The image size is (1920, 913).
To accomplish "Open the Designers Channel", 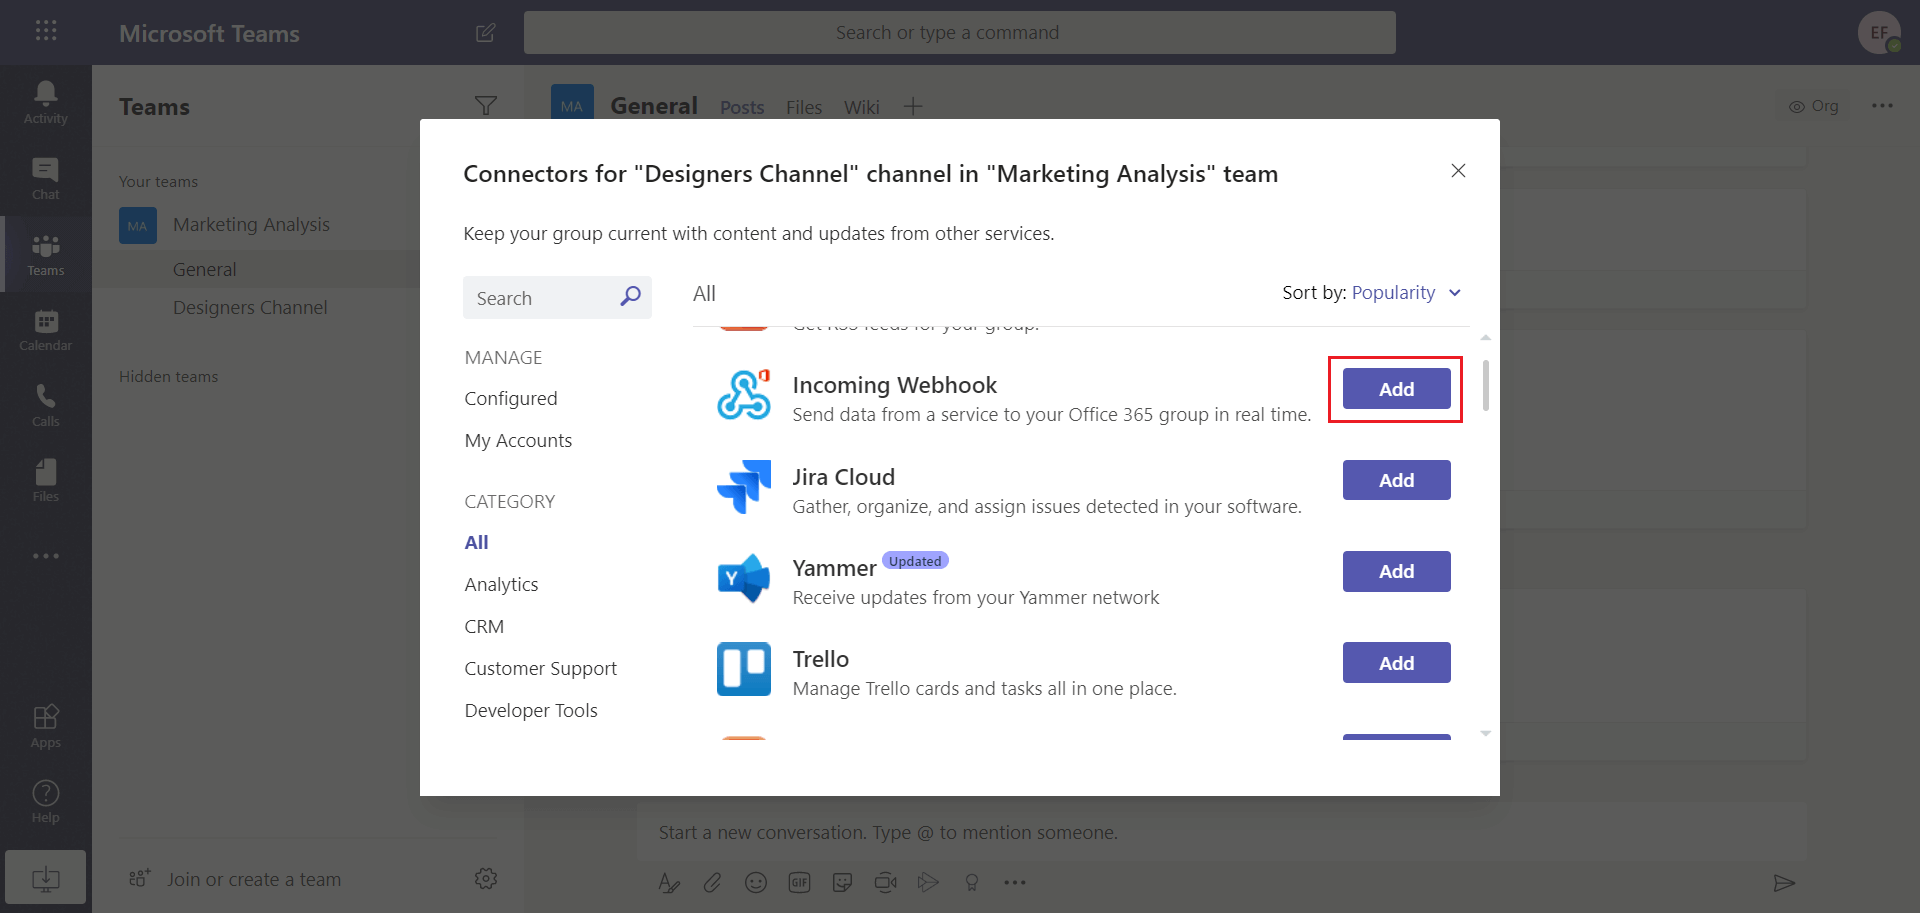I will pos(250,307).
